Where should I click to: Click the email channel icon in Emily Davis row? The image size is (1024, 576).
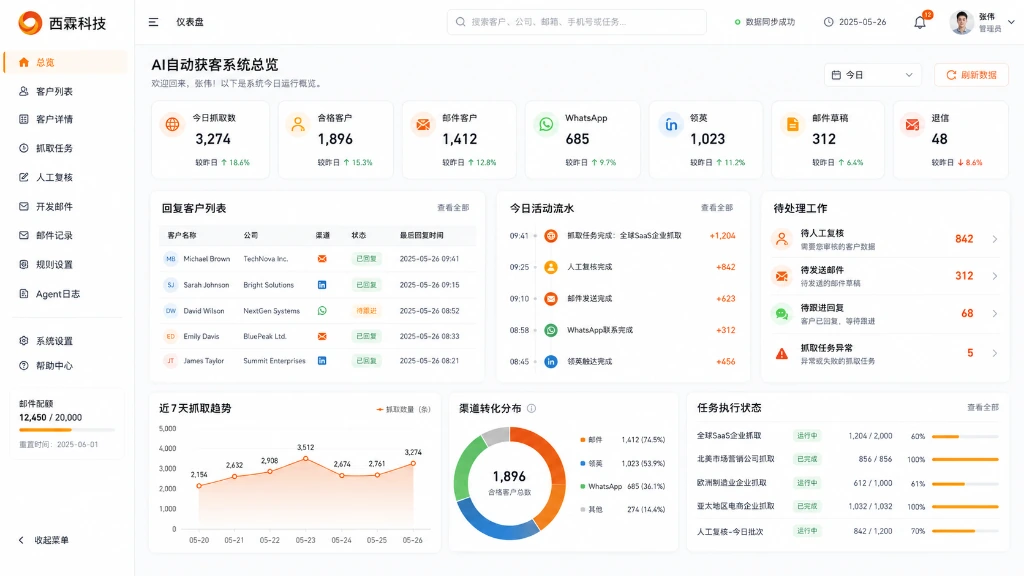[322, 336]
